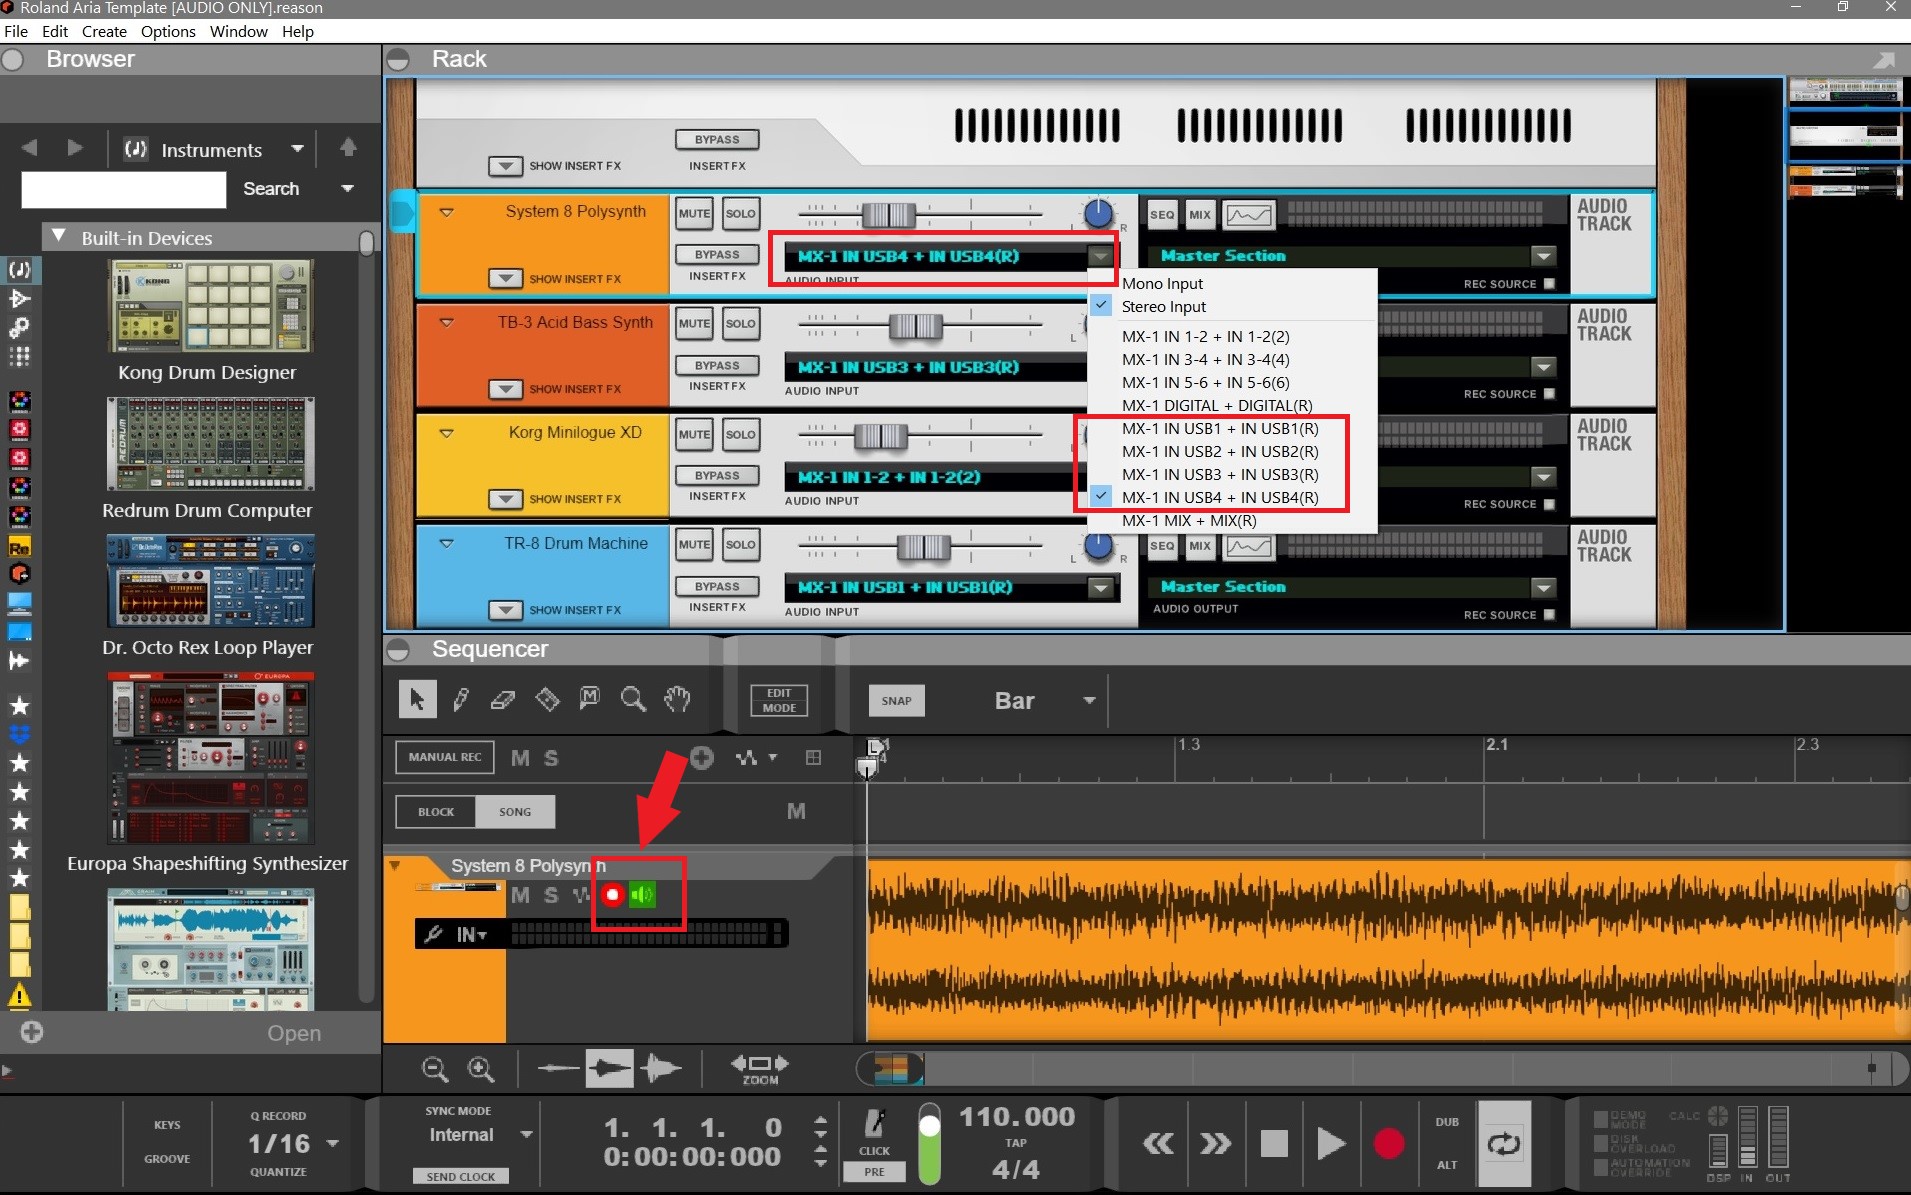Open the Snap value Bar dropdown
The width and height of the screenshot is (1911, 1195).
(1089, 701)
